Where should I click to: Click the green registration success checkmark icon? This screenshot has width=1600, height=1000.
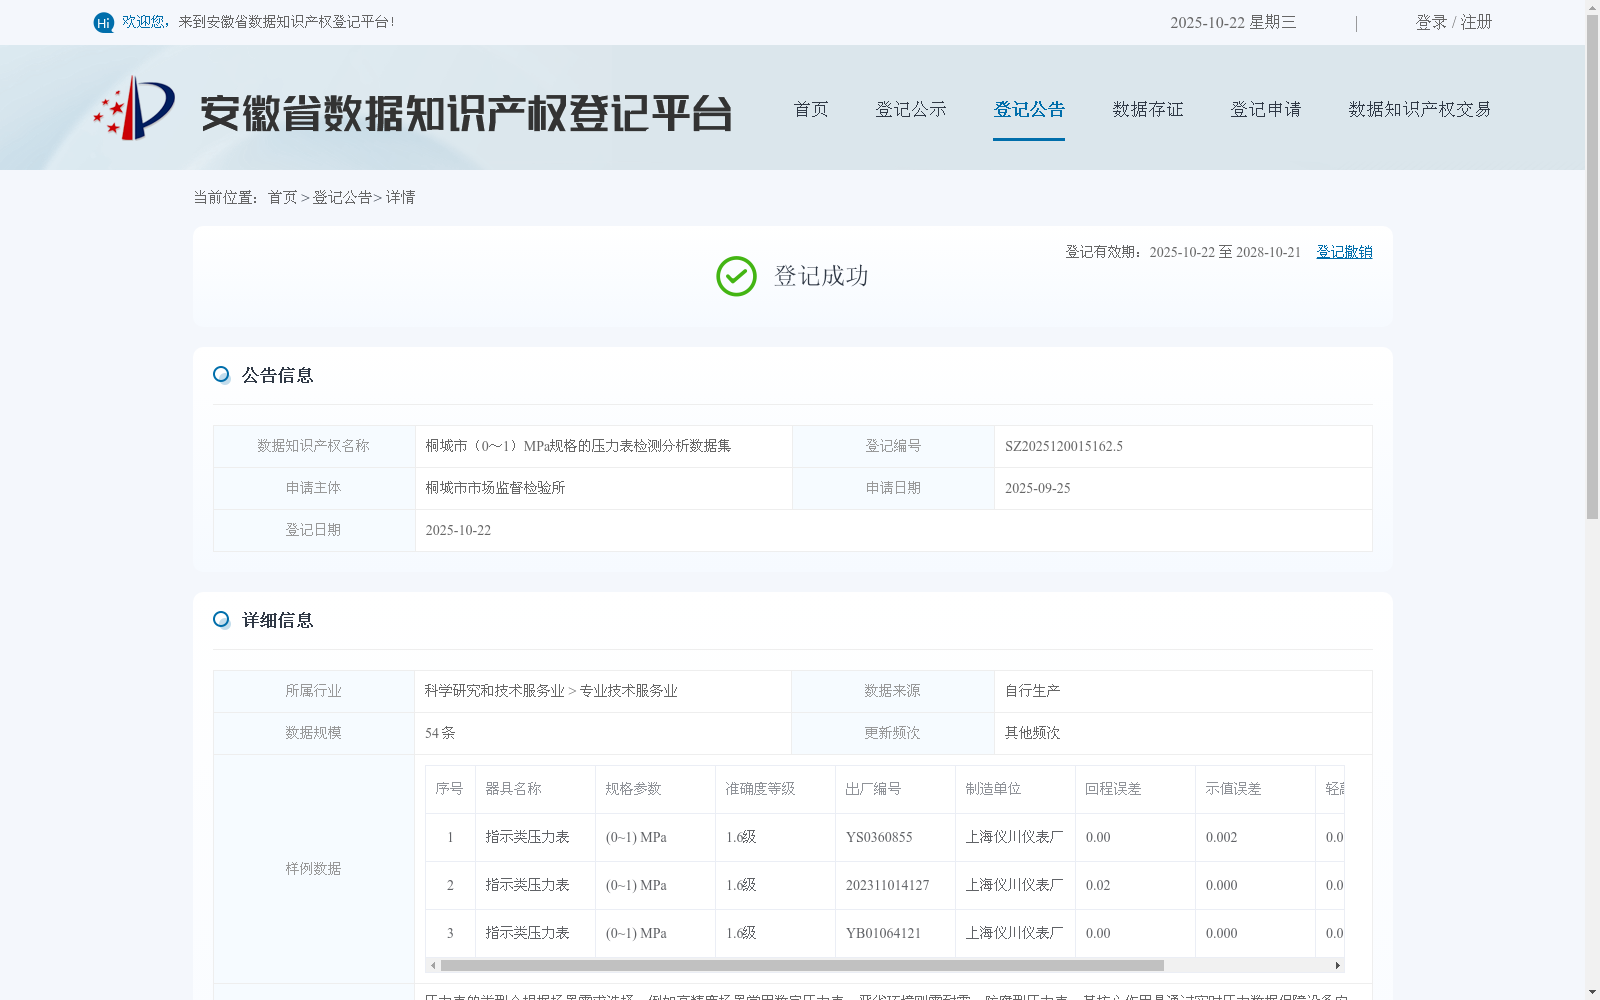click(x=736, y=276)
